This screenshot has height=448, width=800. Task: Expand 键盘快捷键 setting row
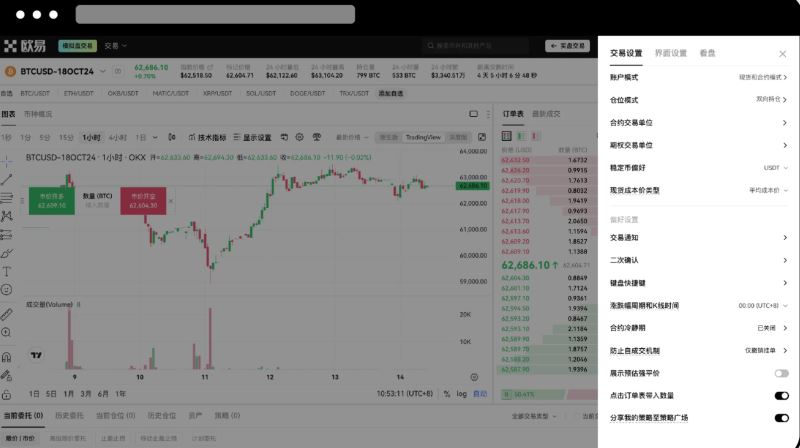[698, 283]
